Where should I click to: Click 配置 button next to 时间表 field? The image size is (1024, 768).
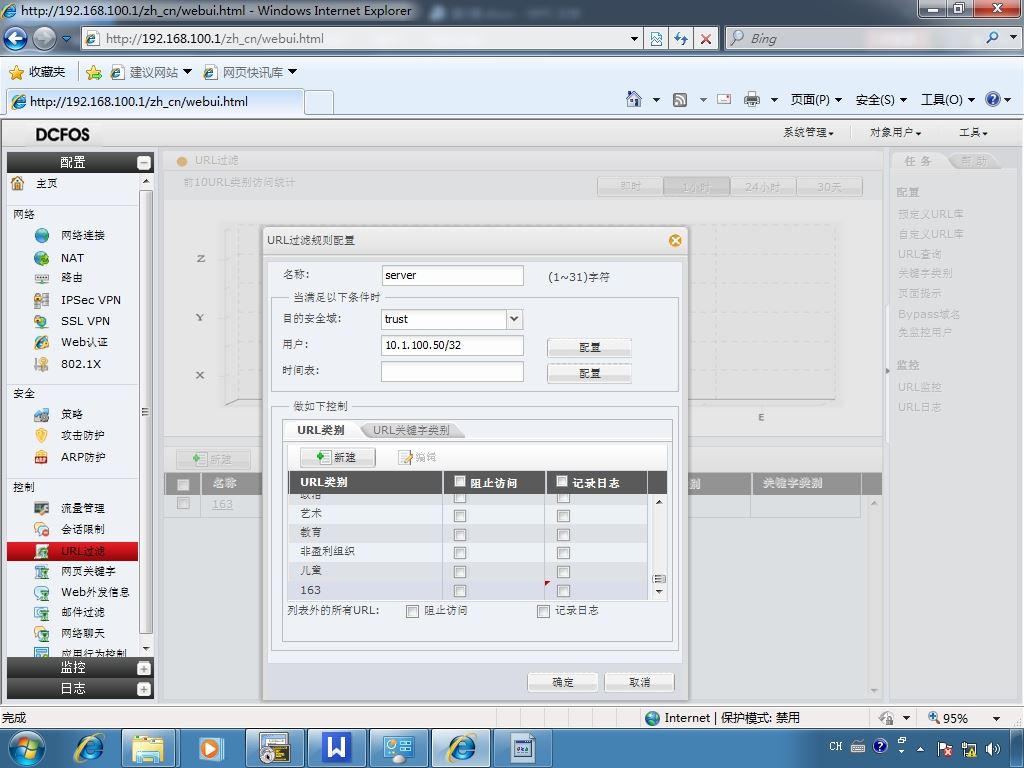coord(589,374)
